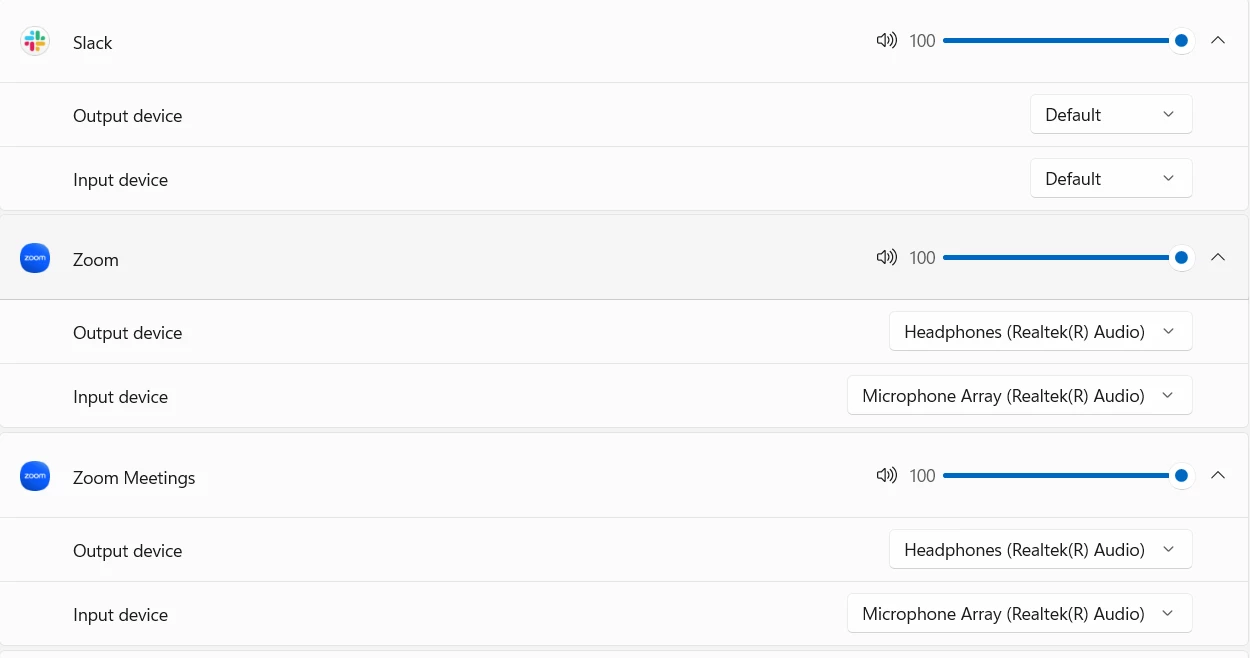Click Input device label under Zoom Meetings
Viewport: 1250px width, 658px height.
pos(120,615)
